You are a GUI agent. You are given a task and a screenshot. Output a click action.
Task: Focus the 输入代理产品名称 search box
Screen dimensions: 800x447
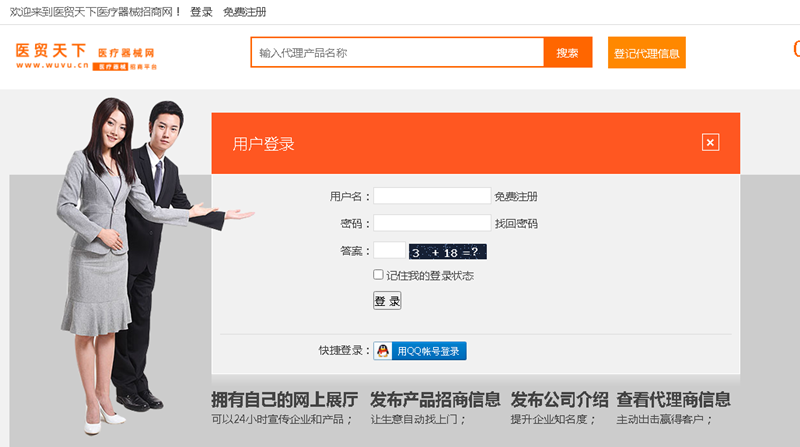coord(397,53)
